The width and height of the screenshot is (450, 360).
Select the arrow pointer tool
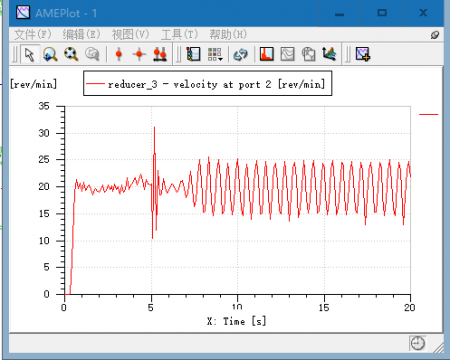point(30,54)
